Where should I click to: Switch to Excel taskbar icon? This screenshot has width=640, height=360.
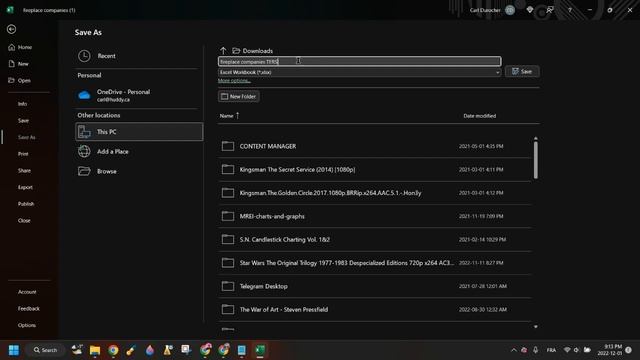(x=260, y=350)
